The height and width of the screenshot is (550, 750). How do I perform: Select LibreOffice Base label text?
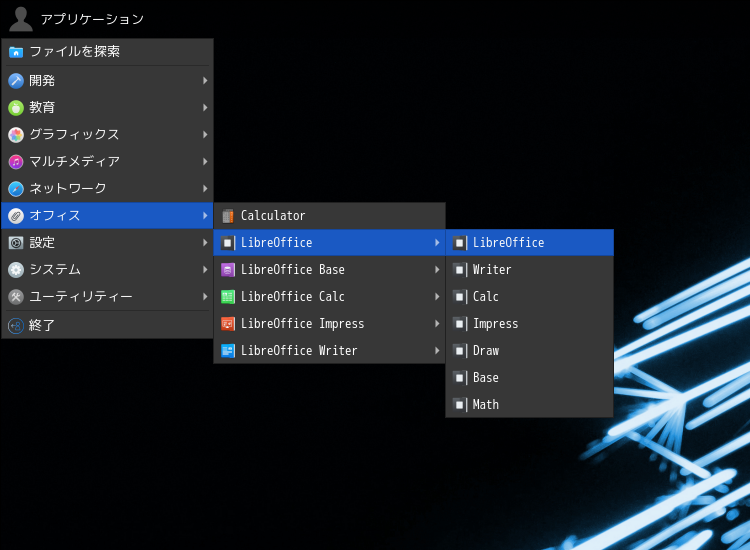click(293, 270)
